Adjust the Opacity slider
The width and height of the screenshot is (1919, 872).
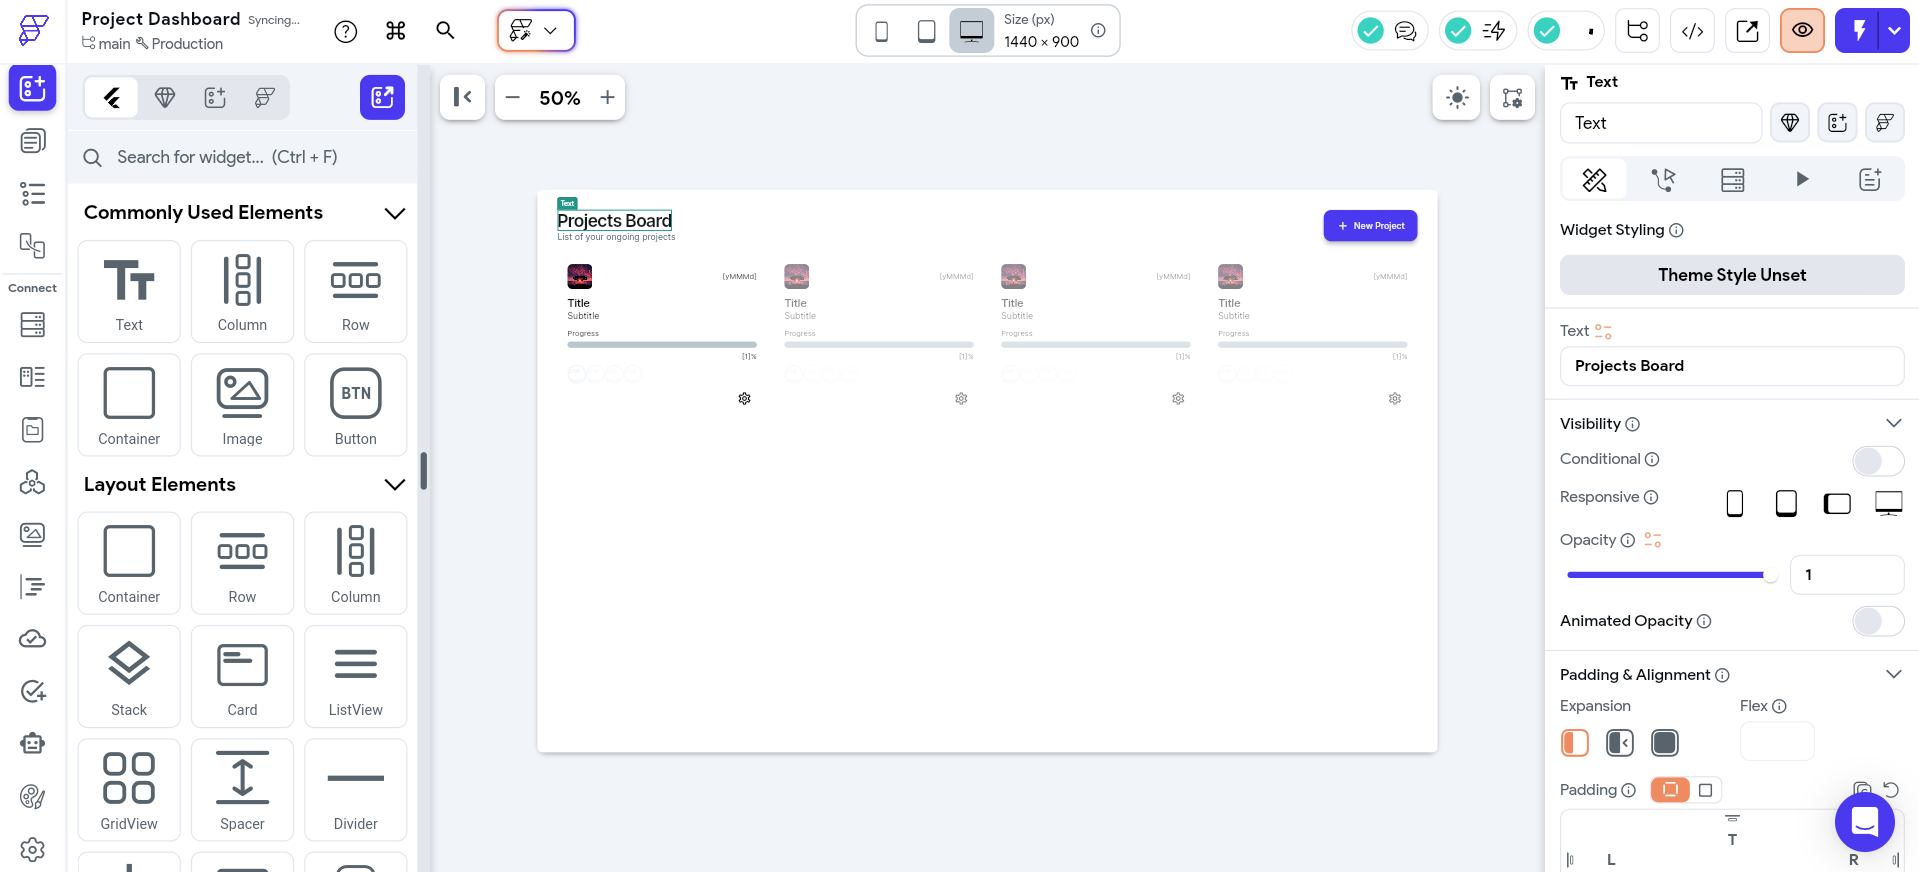point(1670,575)
